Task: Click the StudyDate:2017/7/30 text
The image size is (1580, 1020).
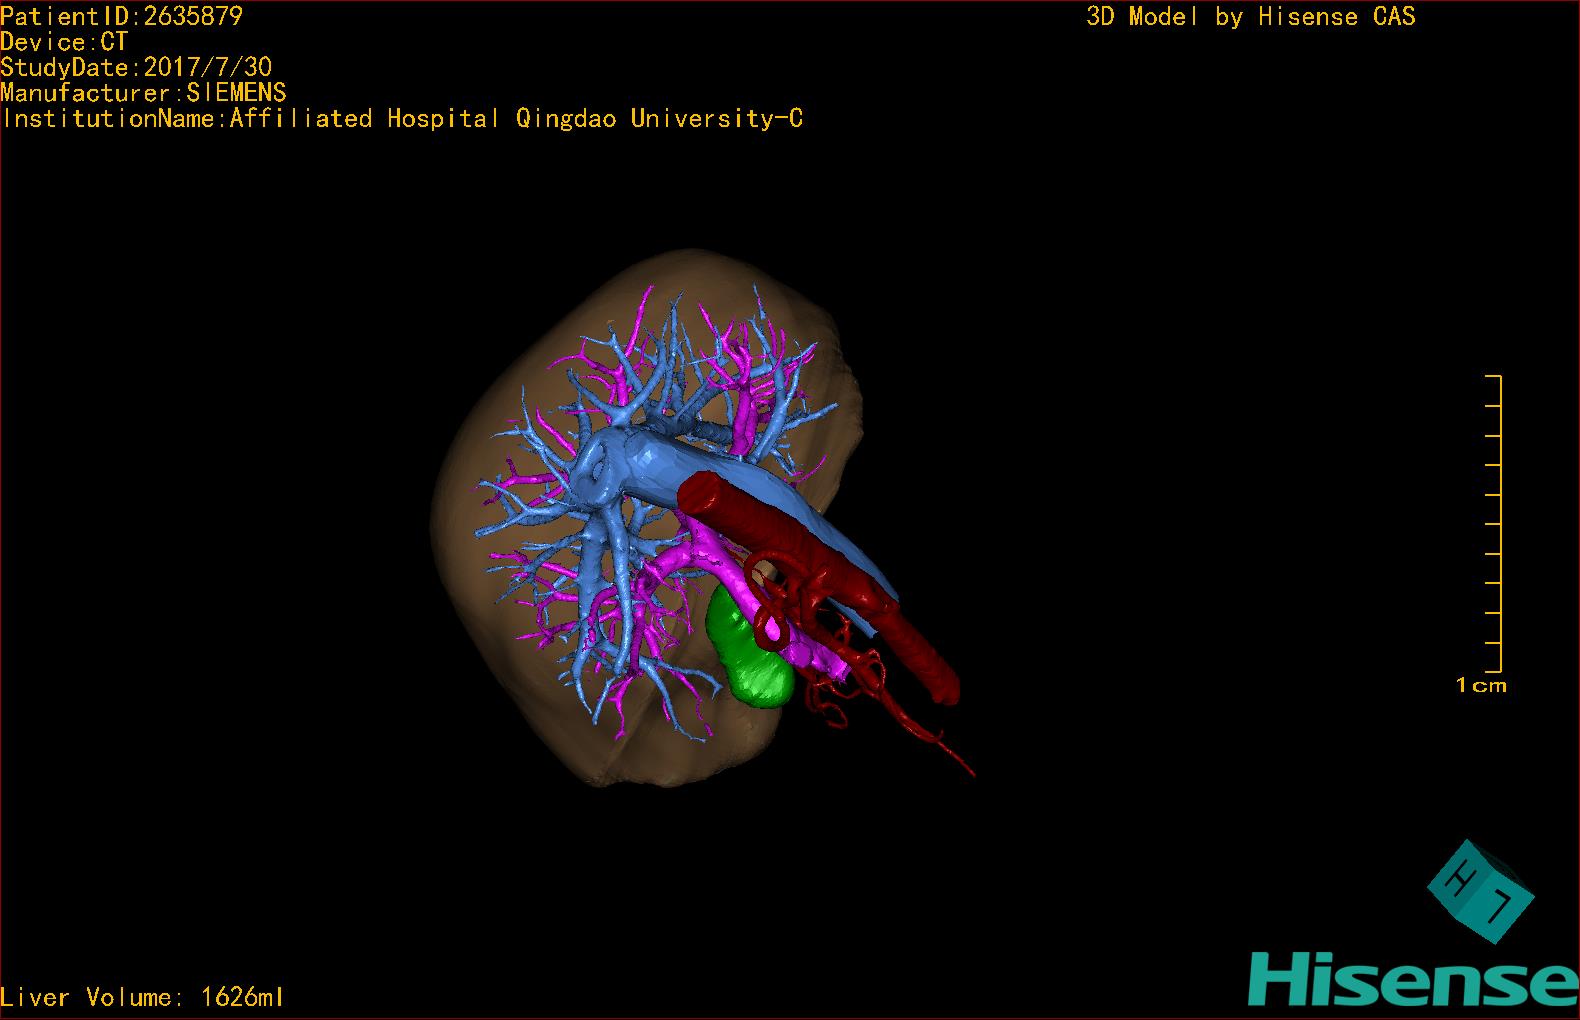Action: [x=136, y=67]
